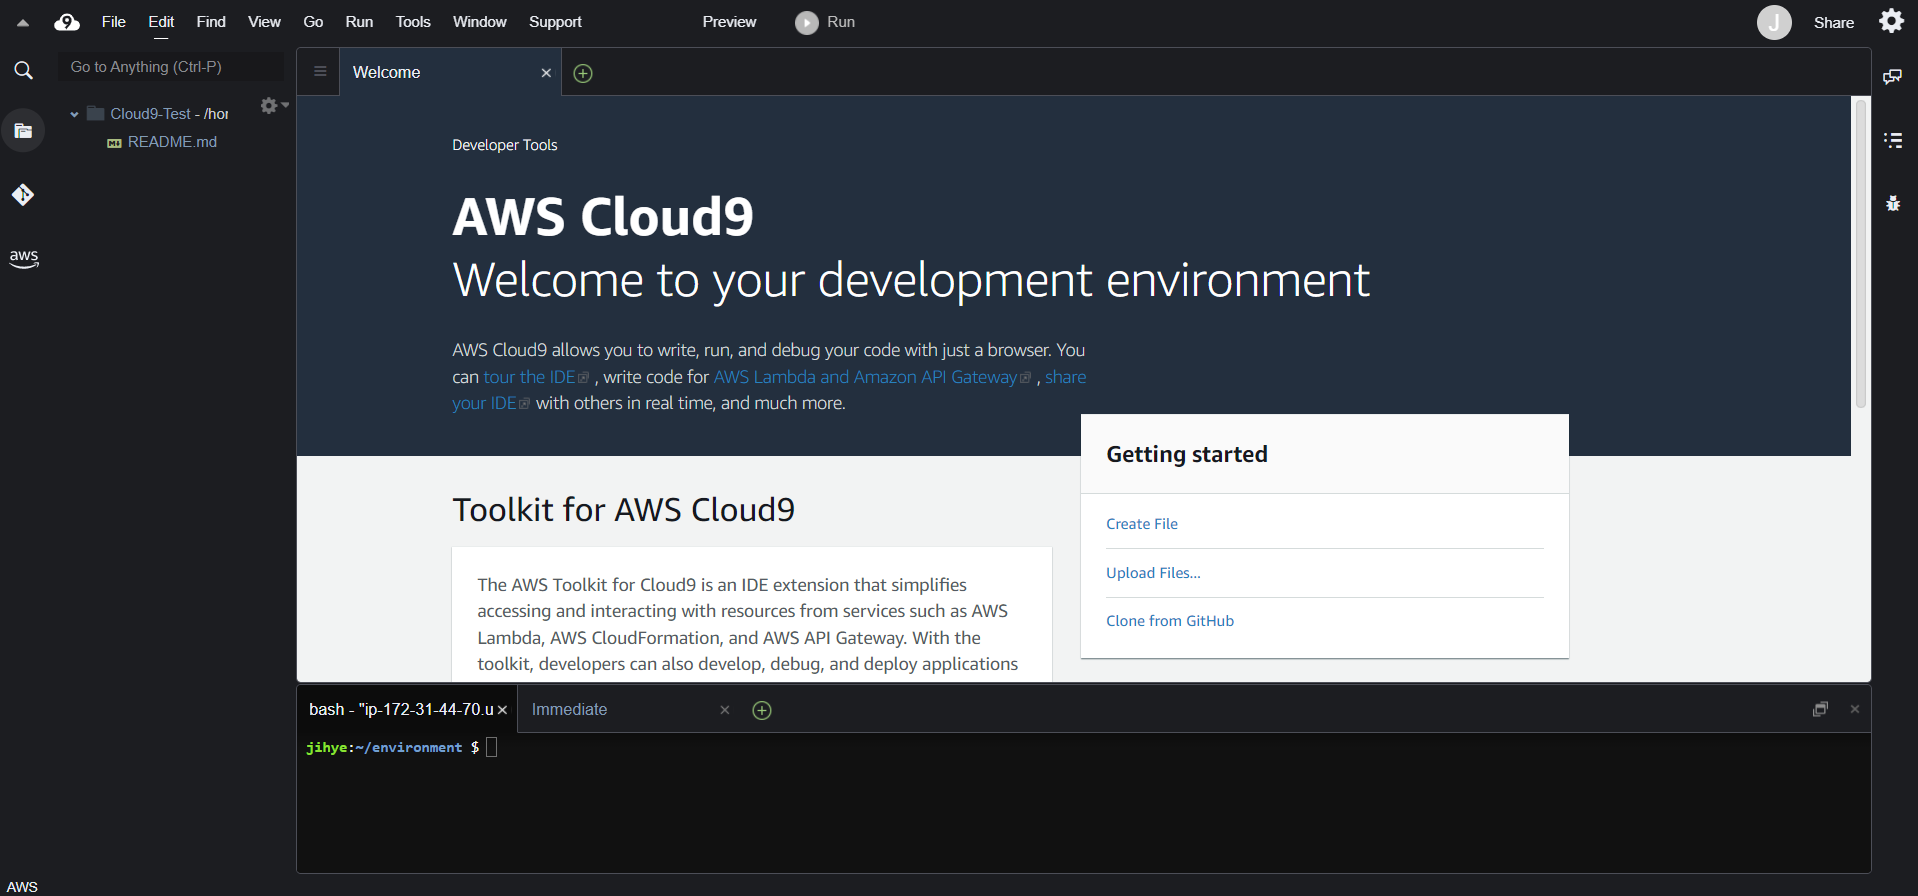Open the Debugger bug icon
Viewport: 1918px width, 896px height.
pos(1892,203)
